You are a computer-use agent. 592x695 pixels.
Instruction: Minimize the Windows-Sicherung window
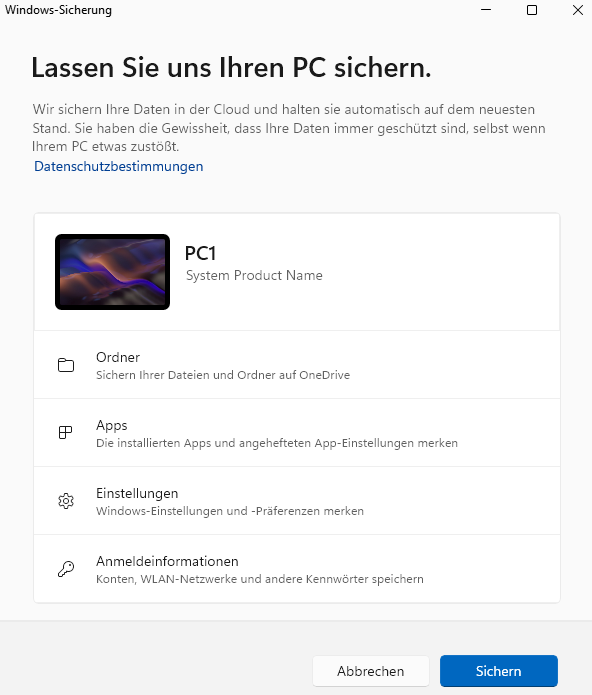click(x=486, y=10)
